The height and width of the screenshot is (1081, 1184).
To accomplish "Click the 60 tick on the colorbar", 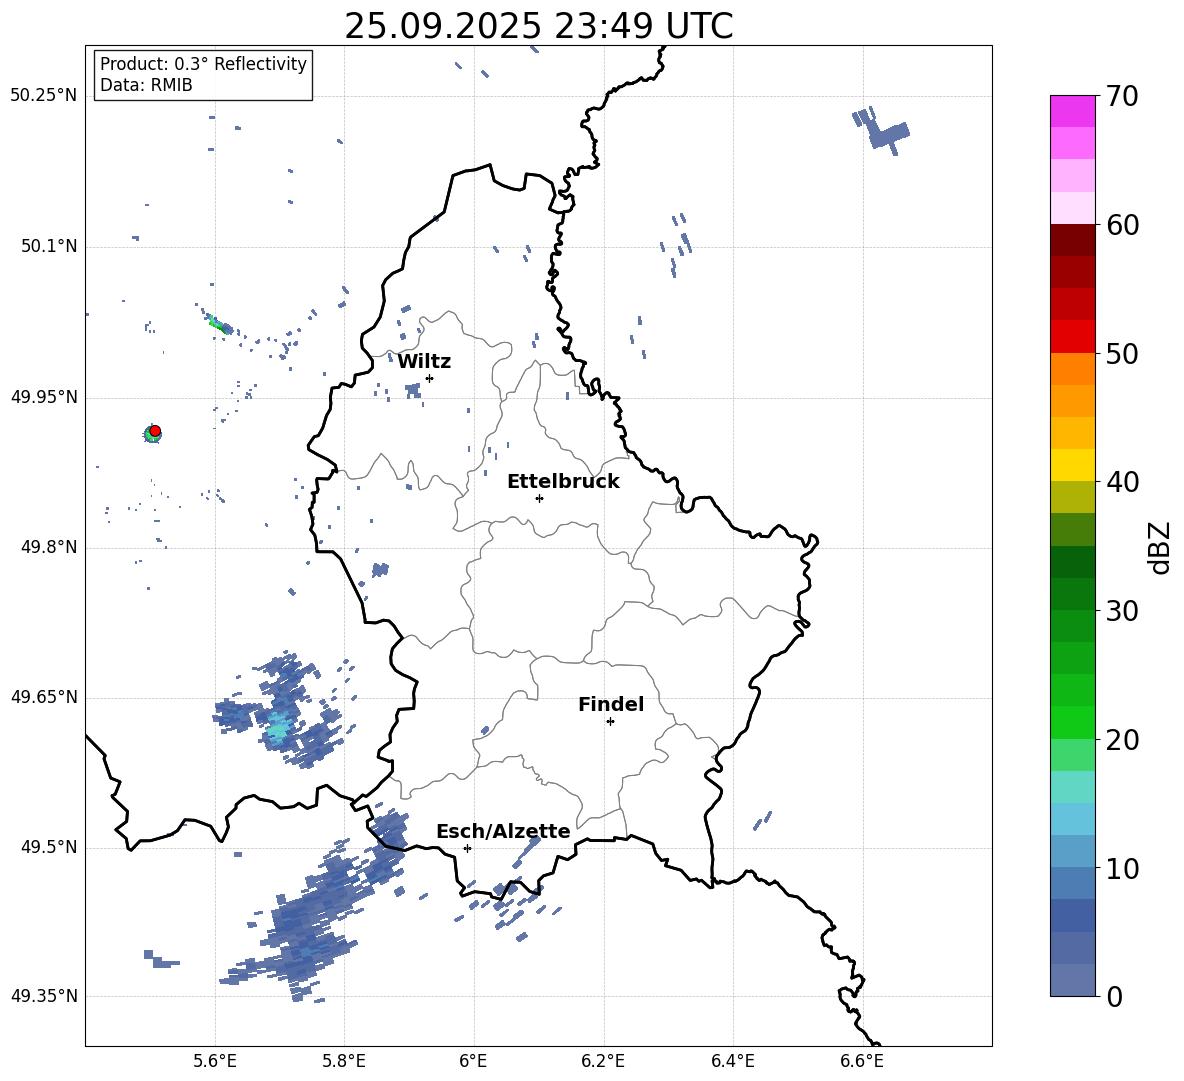I will point(1122,225).
